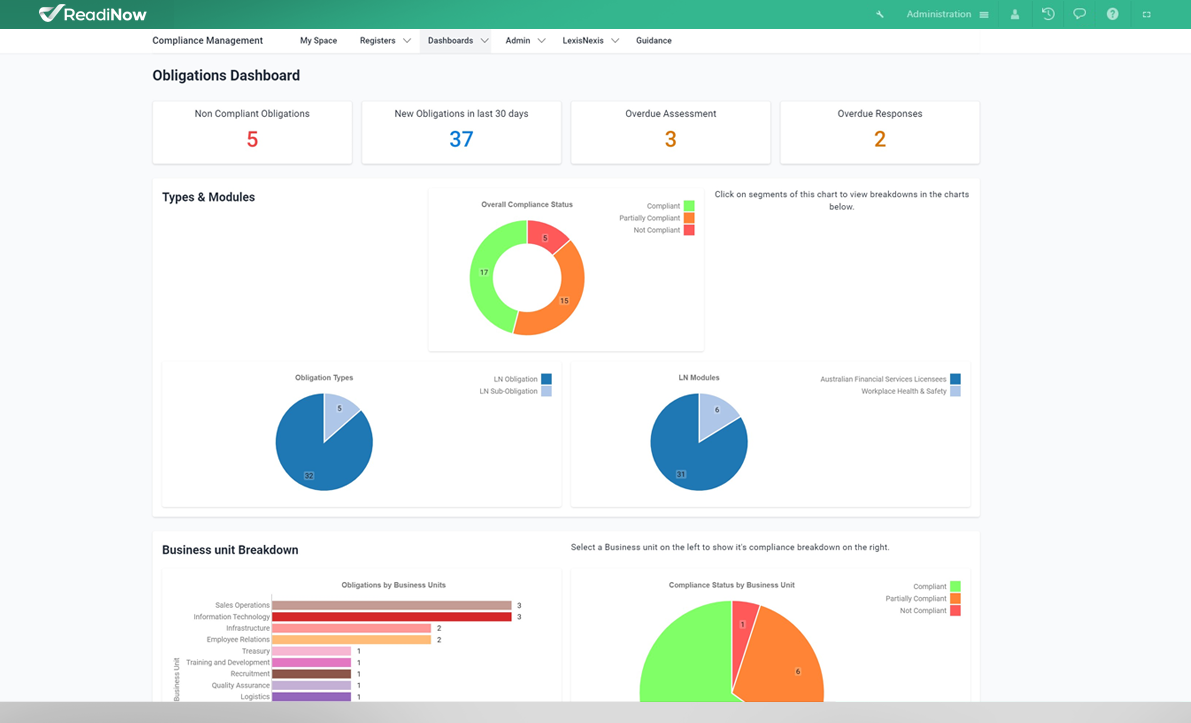Click the ReadiNow logo

pyautogui.click(x=93, y=14)
